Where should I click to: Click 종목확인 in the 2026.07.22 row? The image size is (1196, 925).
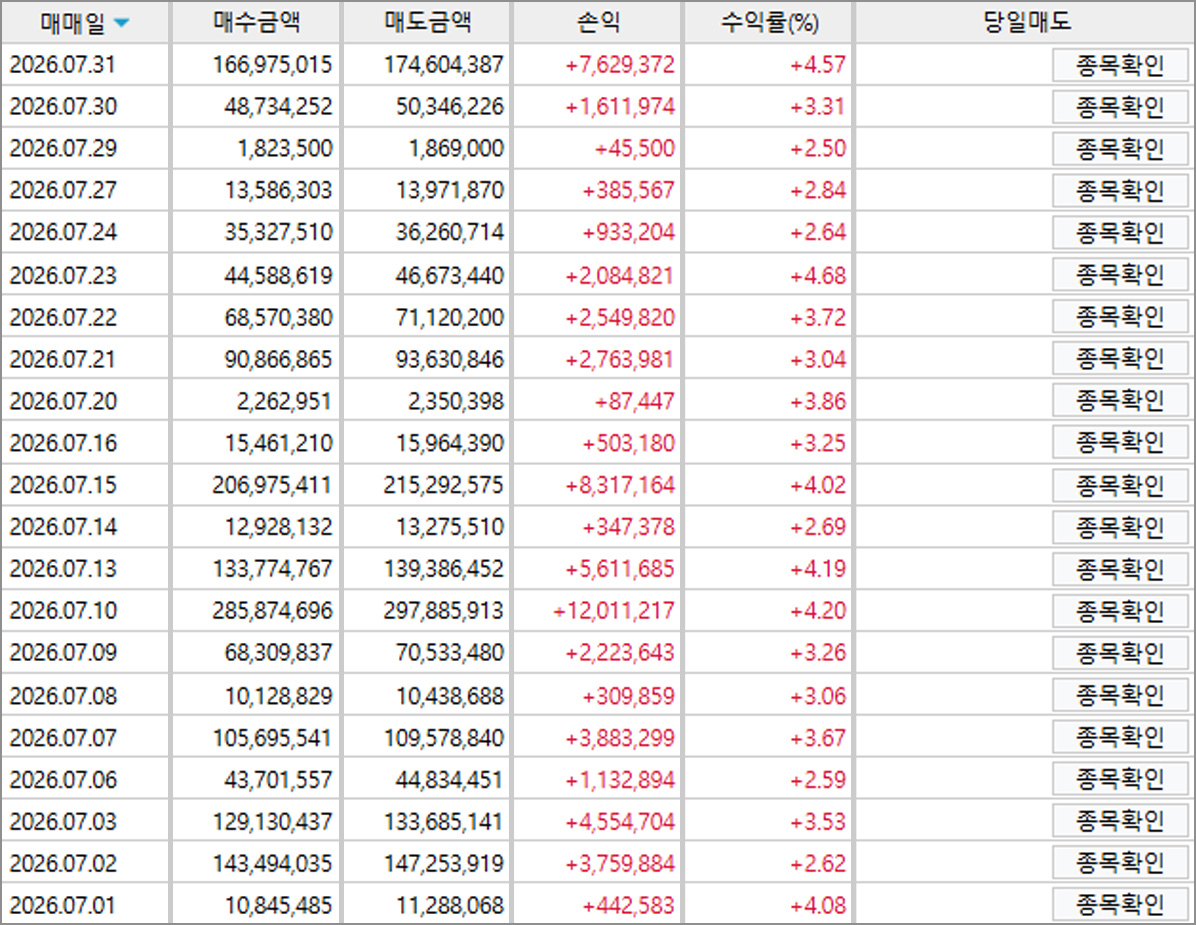(1120, 317)
